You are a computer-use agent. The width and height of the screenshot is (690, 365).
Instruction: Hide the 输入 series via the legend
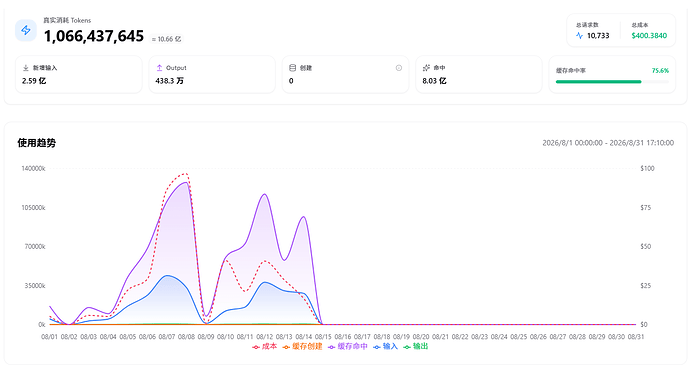click(385, 347)
